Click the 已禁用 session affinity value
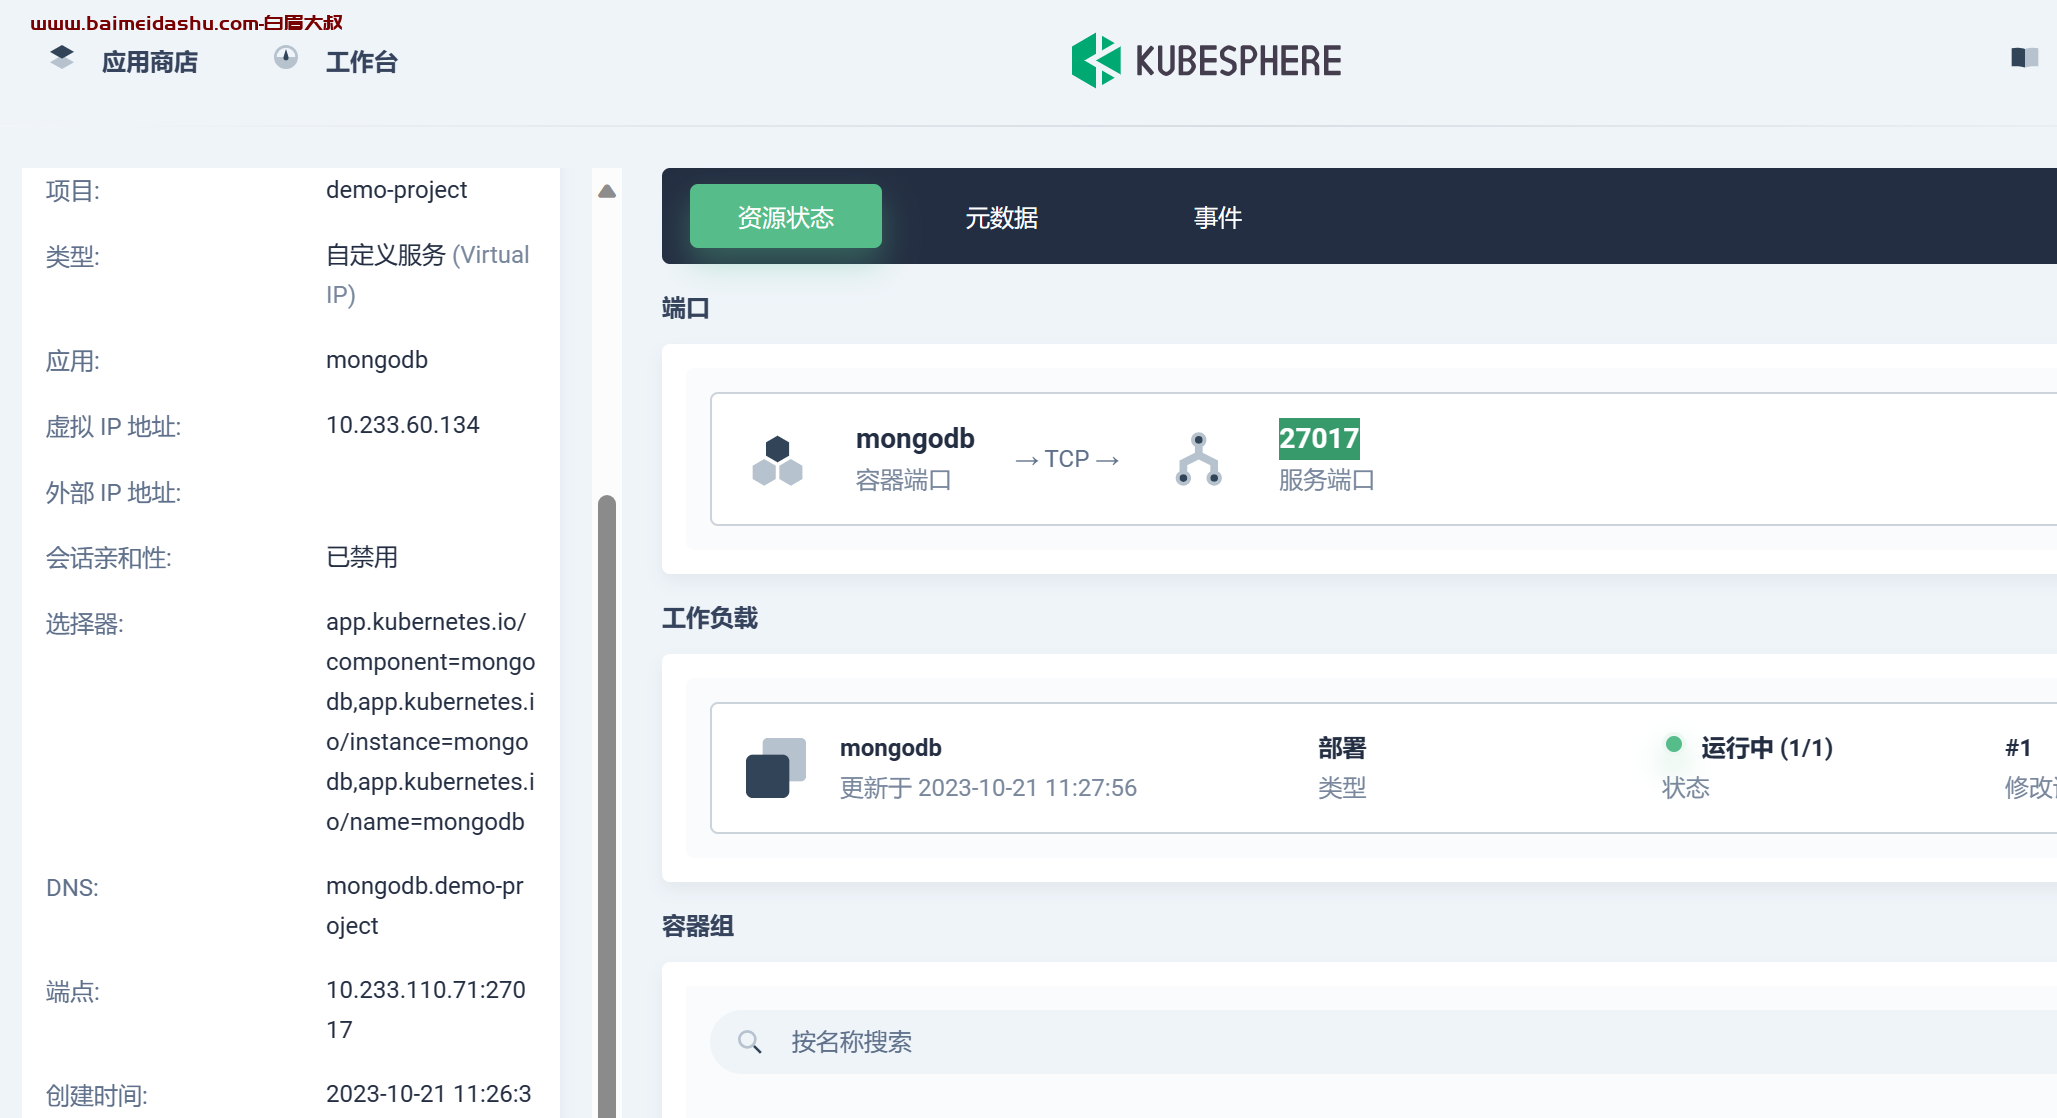The height and width of the screenshot is (1118, 2057). point(362,557)
